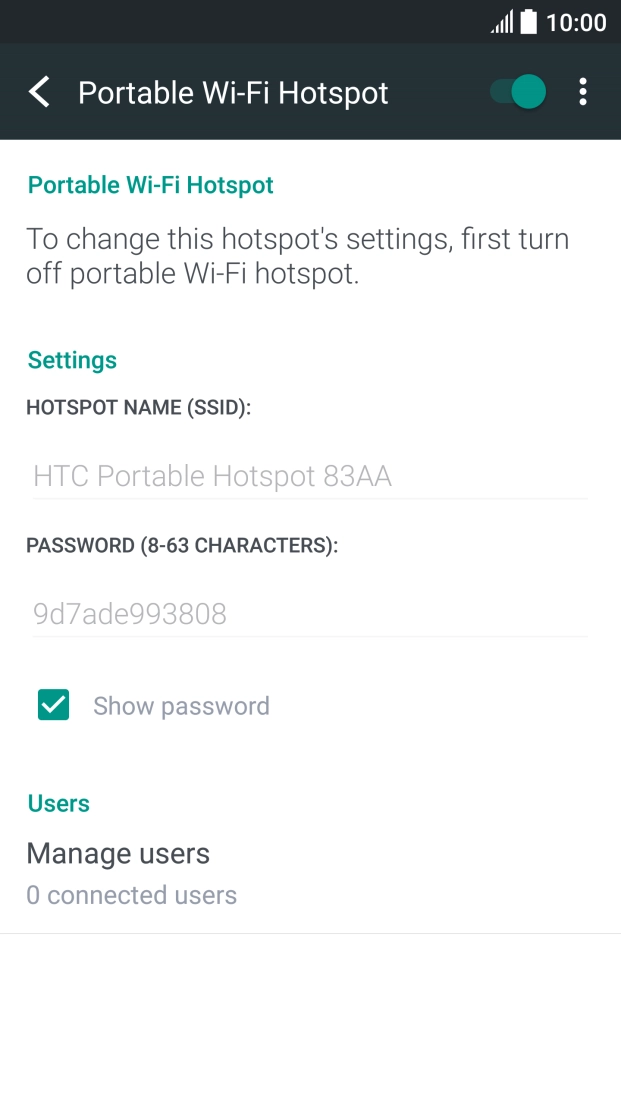Screen dimensions: 621x1104
Task: Tap the Users section header
Action: coord(58,803)
